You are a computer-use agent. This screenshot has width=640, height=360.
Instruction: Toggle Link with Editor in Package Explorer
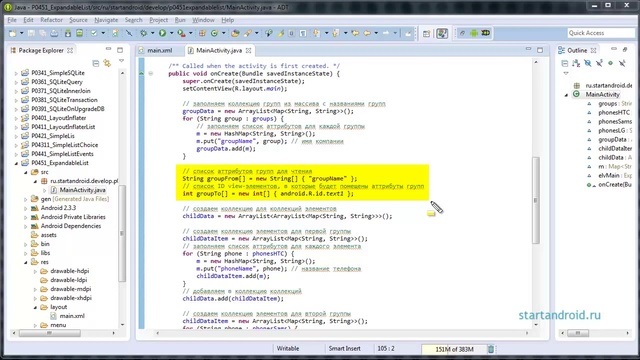tap(107, 63)
